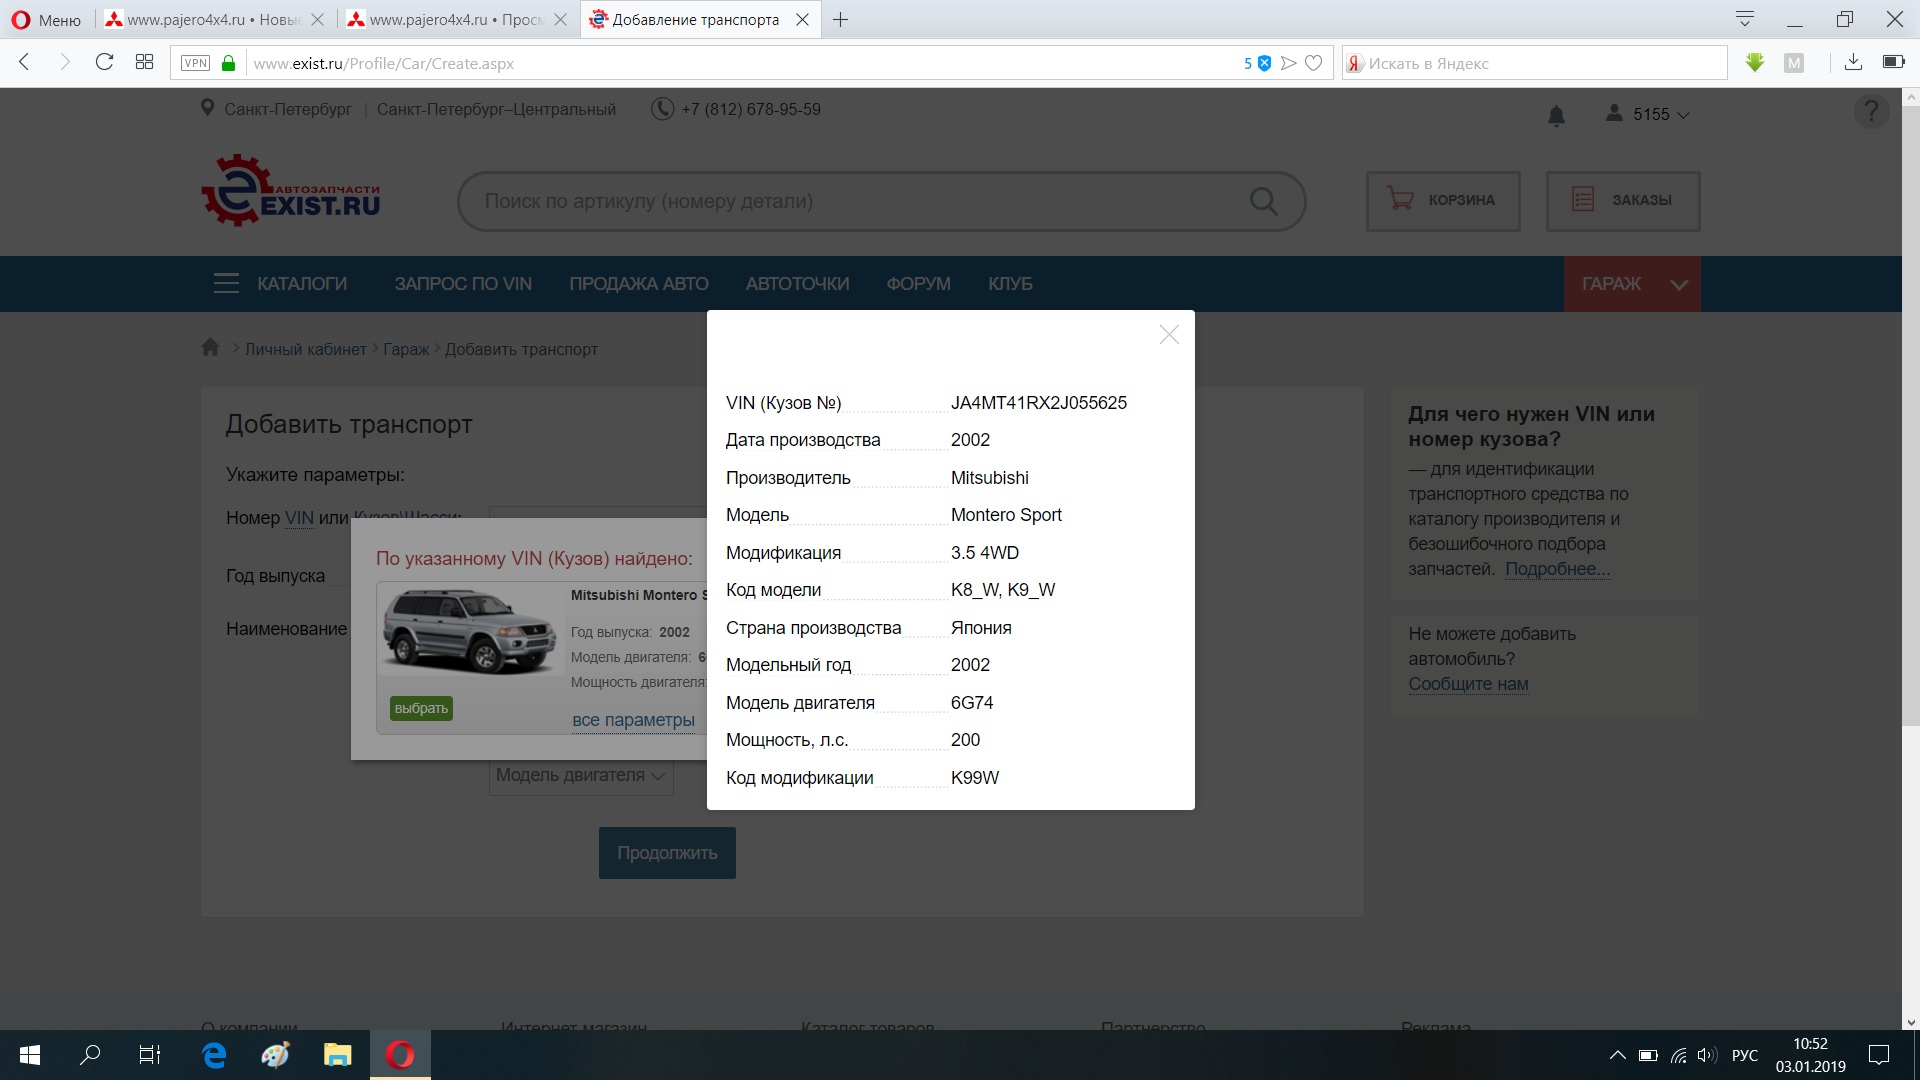Viewport: 1920px width, 1080px height.
Task: Click the Opera bookmark heart icon
Action: [1314, 63]
